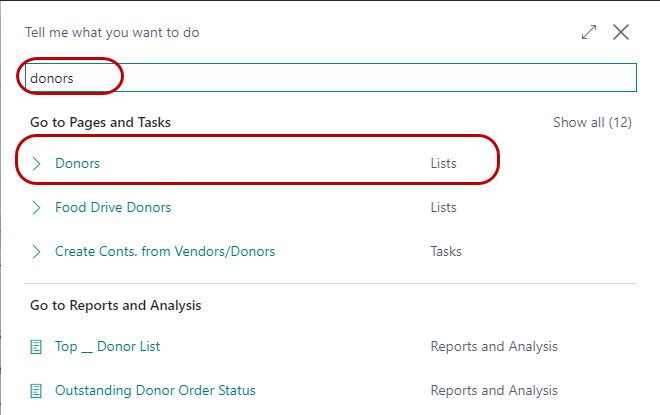
Task: Click the Tasks label on Create Conts. row
Action: click(446, 251)
